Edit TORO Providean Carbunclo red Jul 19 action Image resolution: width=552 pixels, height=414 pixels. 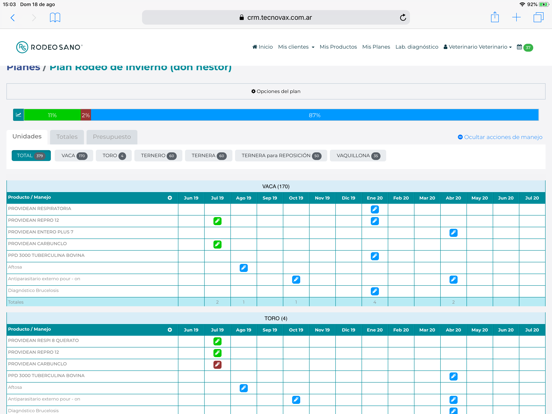tap(217, 365)
